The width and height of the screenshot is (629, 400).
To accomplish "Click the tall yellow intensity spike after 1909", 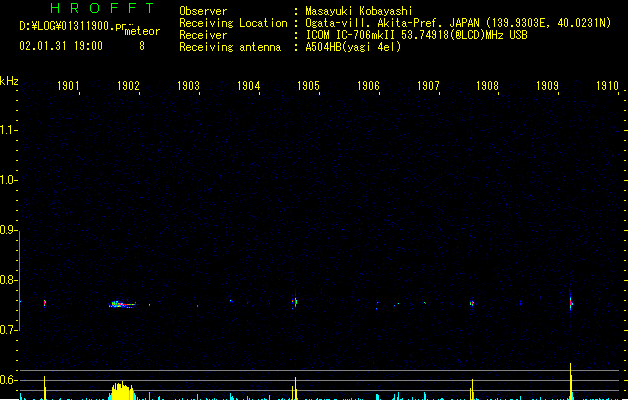I will tap(570, 381).
